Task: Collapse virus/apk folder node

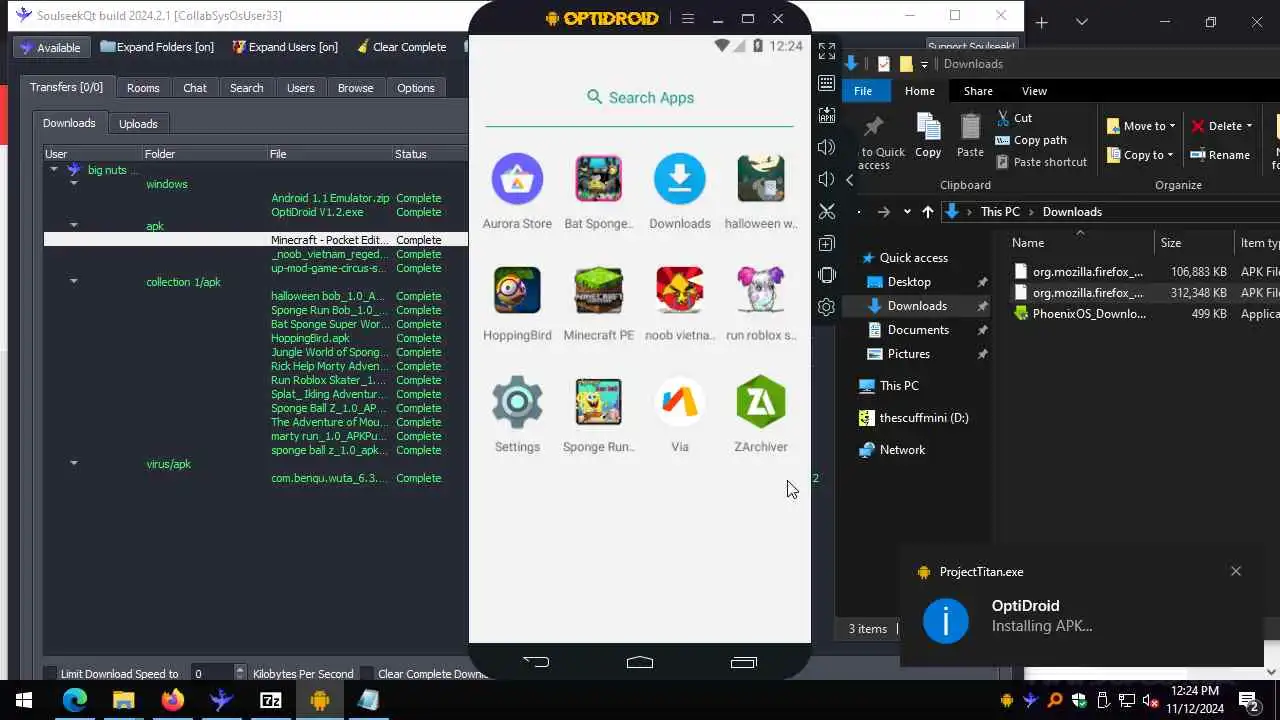Action: click(x=74, y=464)
